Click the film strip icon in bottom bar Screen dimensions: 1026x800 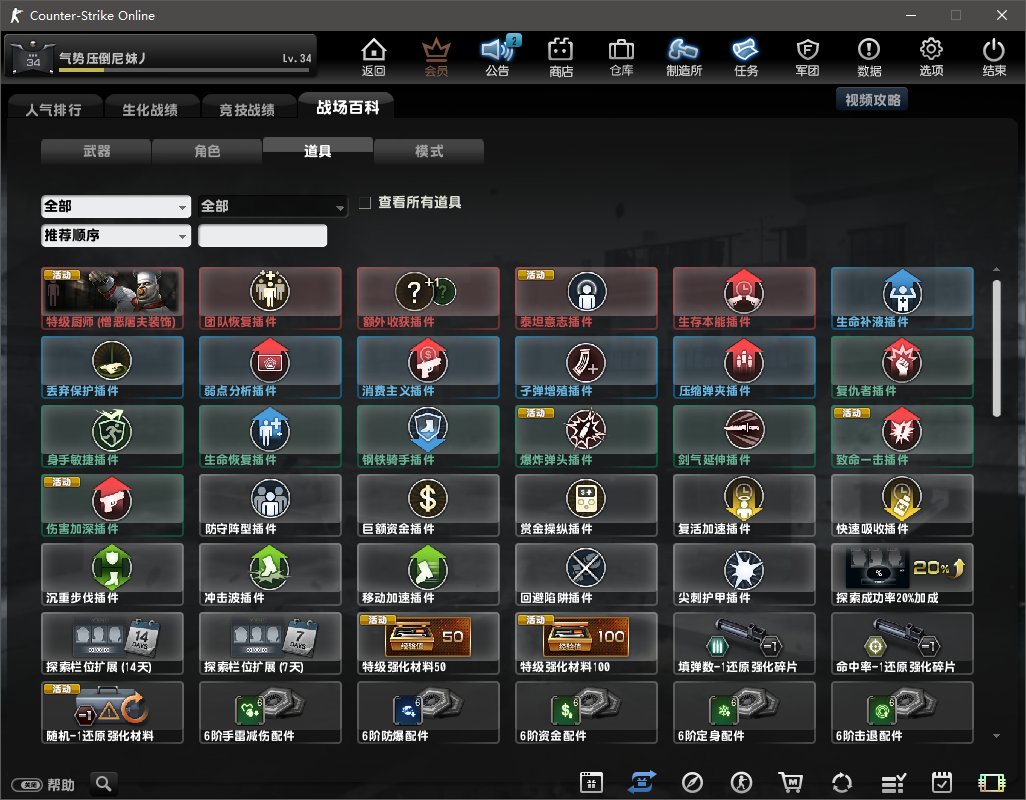(991, 782)
